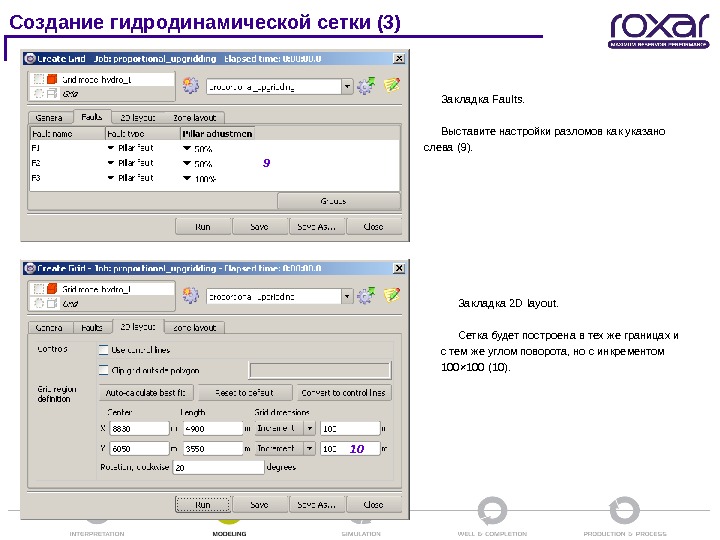Click the WELL & COMPLETION cycle icon
Image resolution: width=720 pixels, height=540 pixels.
tap(492, 511)
